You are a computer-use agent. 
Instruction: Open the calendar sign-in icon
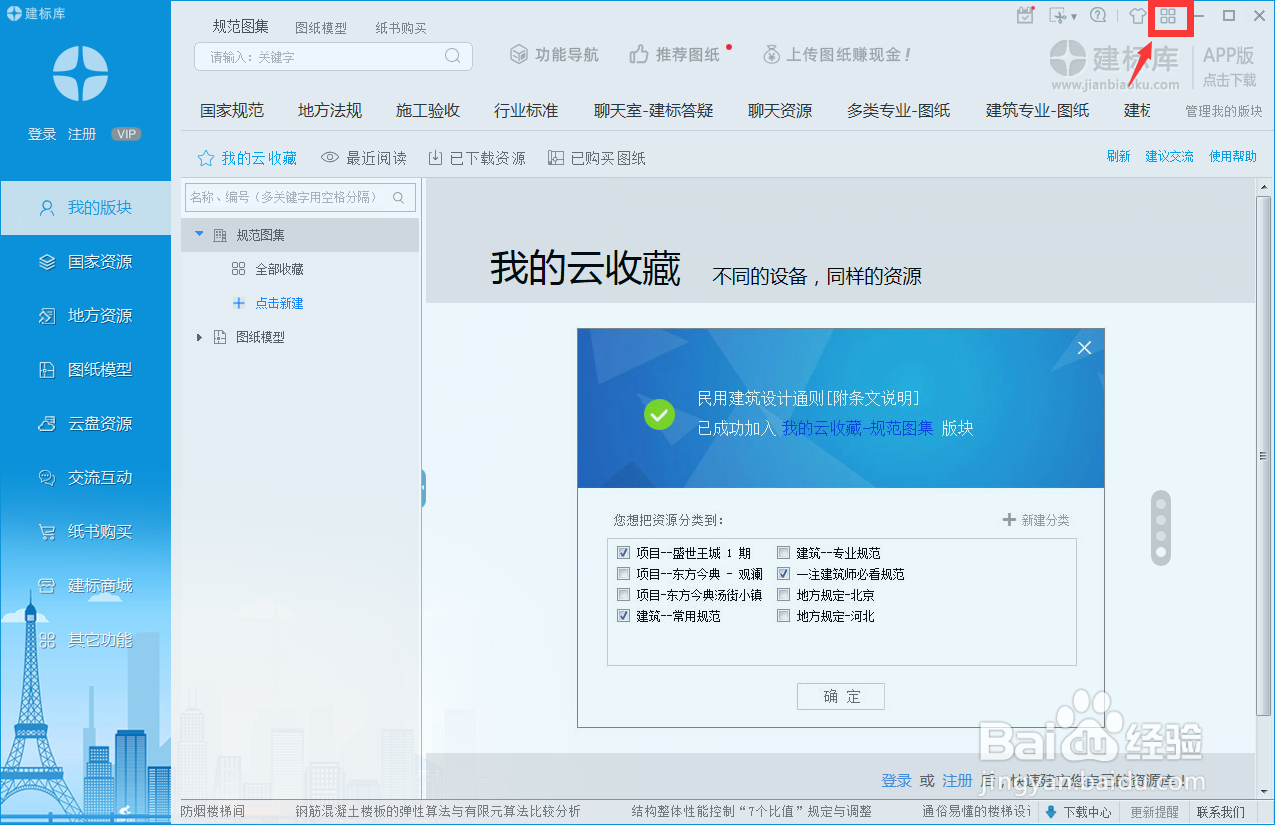click(1024, 15)
